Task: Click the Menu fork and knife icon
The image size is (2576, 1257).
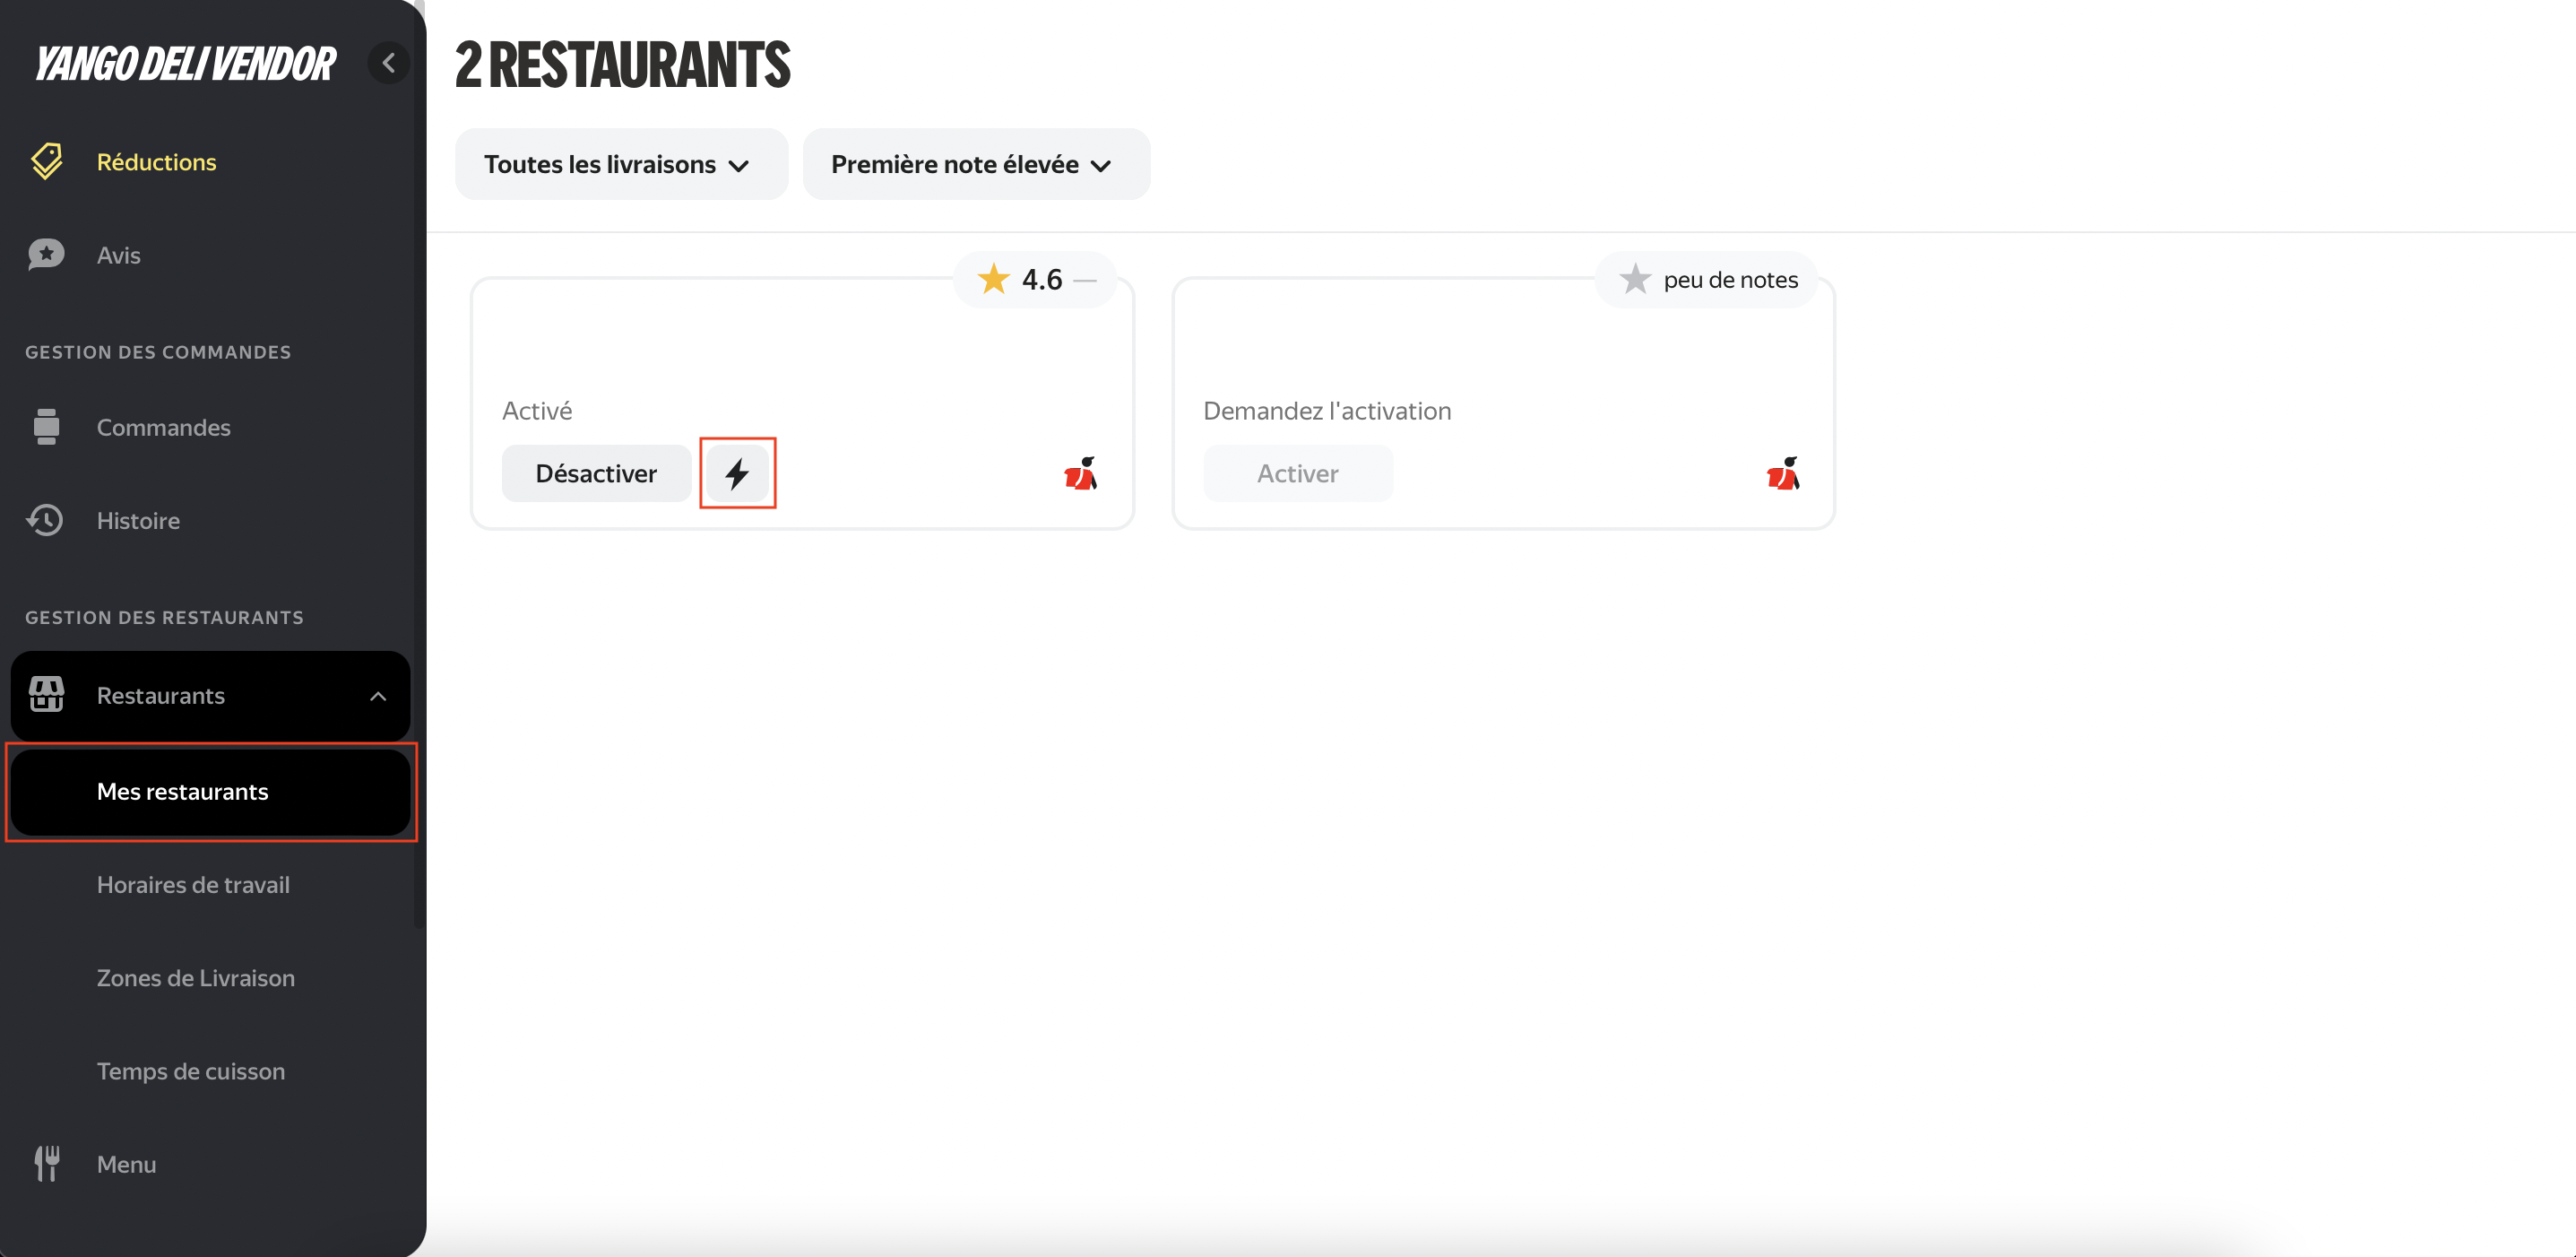Action: [x=47, y=1163]
